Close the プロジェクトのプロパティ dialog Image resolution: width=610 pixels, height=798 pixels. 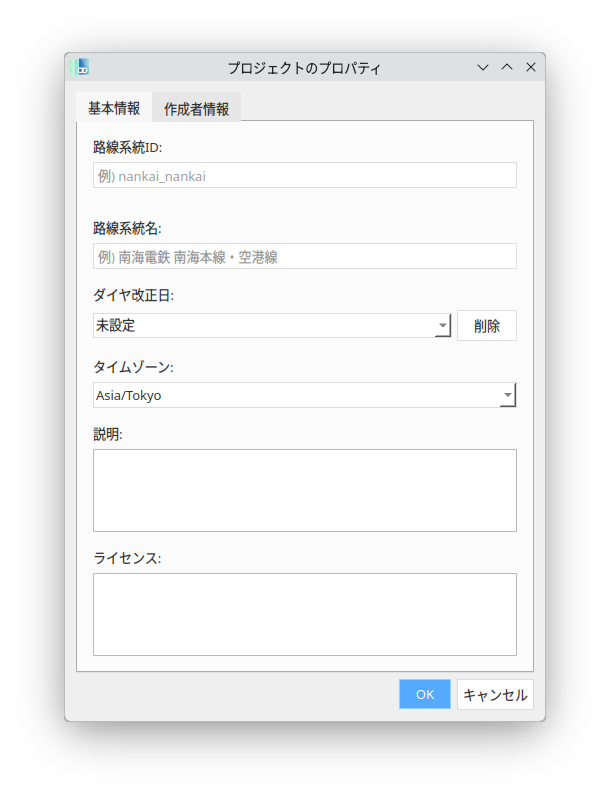point(531,67)
